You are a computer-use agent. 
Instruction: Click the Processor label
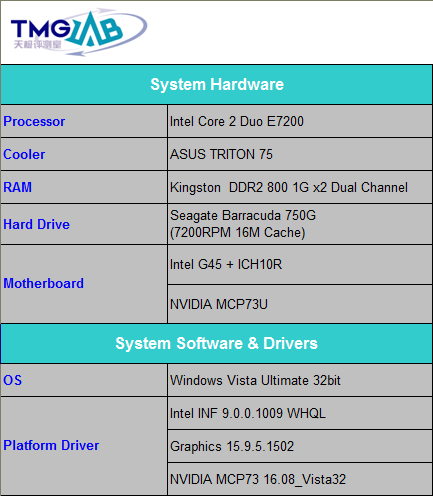[x=34, y=121]
